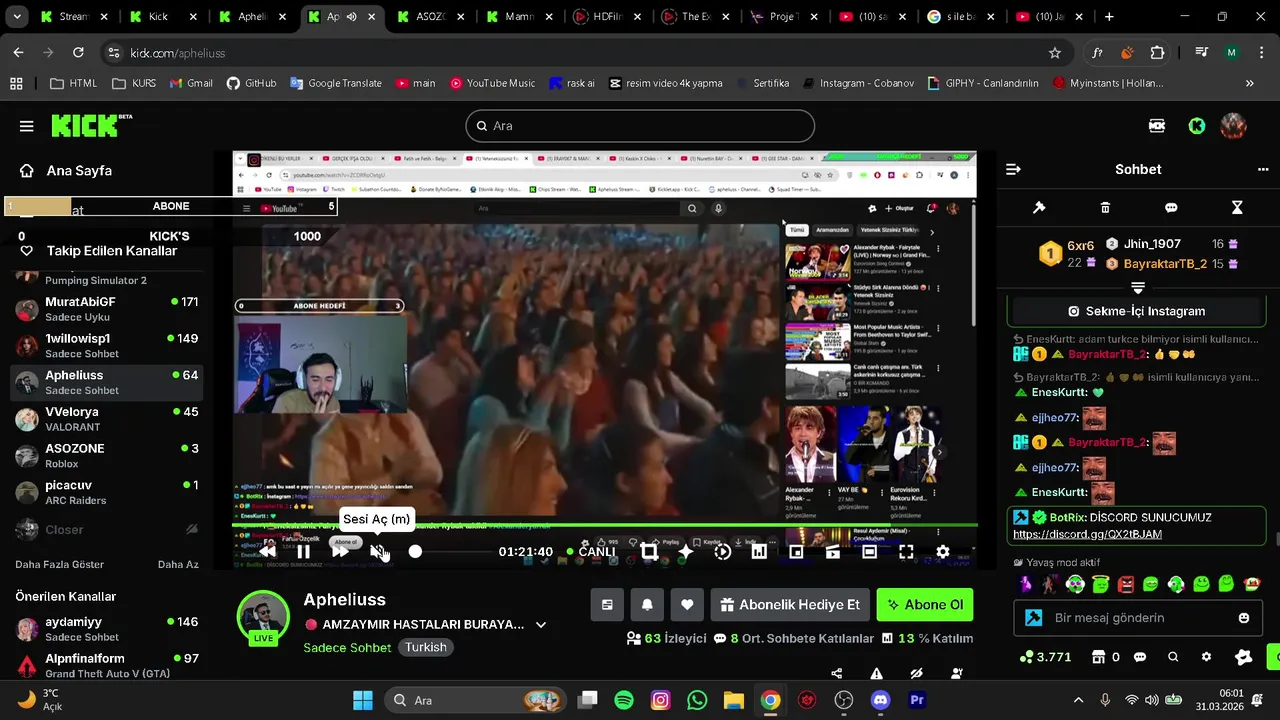Click the sparkle icon in the player bar

[686, 551]
